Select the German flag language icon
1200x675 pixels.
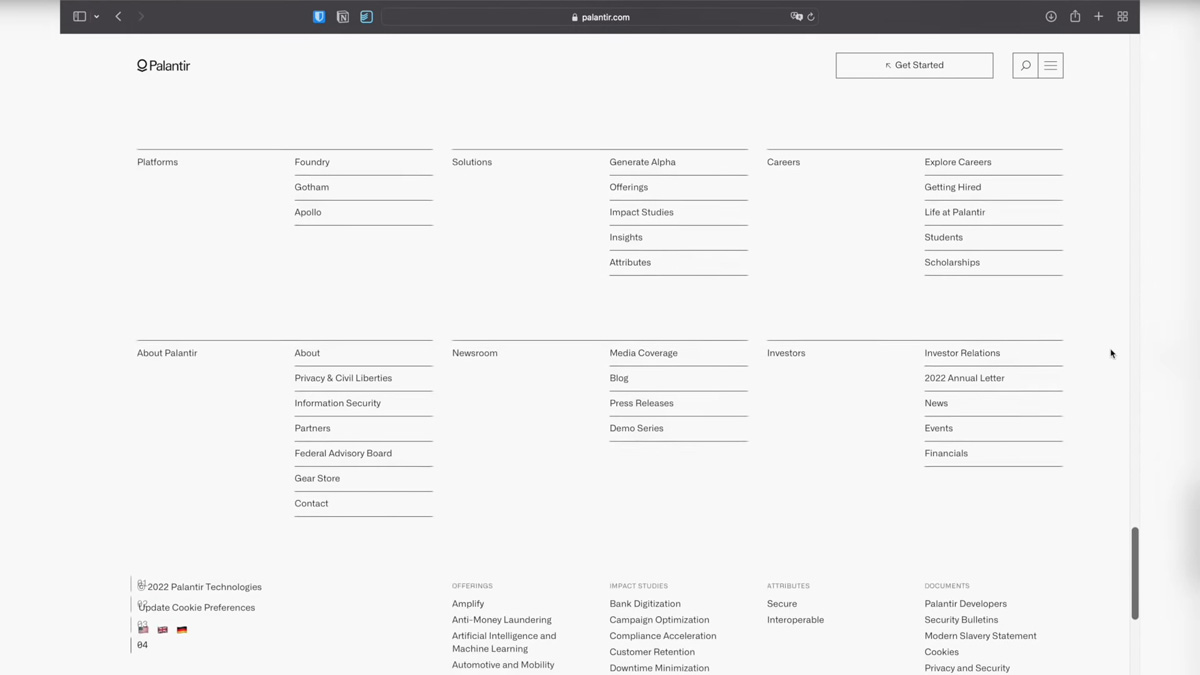182,630
